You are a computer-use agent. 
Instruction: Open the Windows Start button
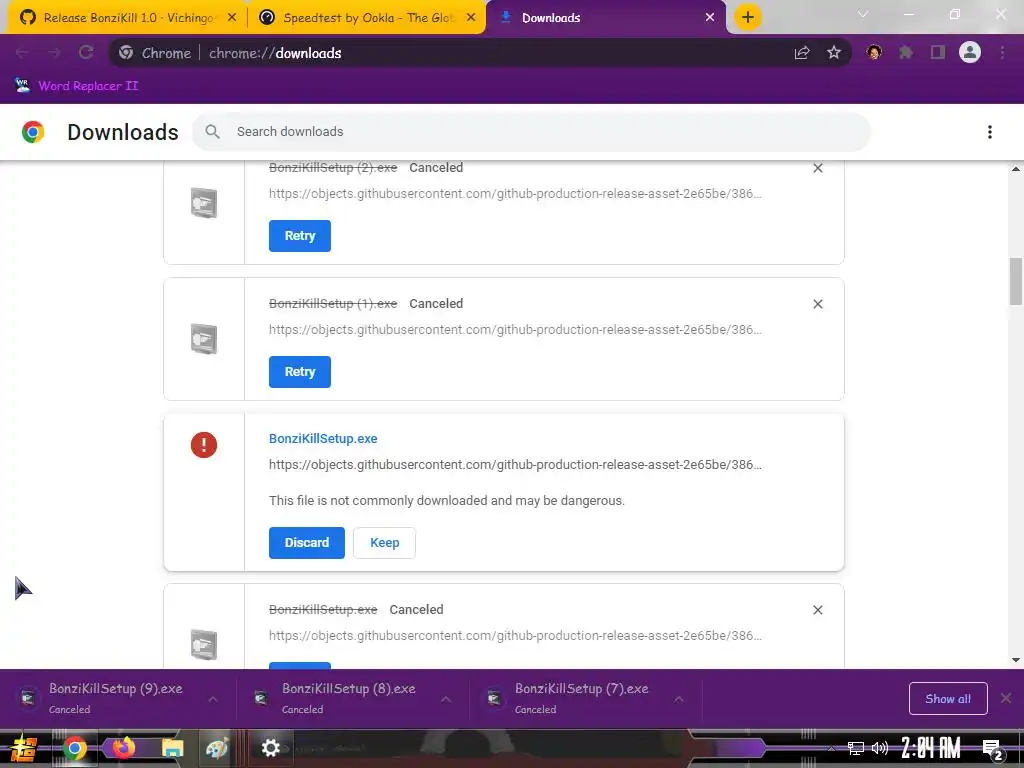click(x=24, y=748)
